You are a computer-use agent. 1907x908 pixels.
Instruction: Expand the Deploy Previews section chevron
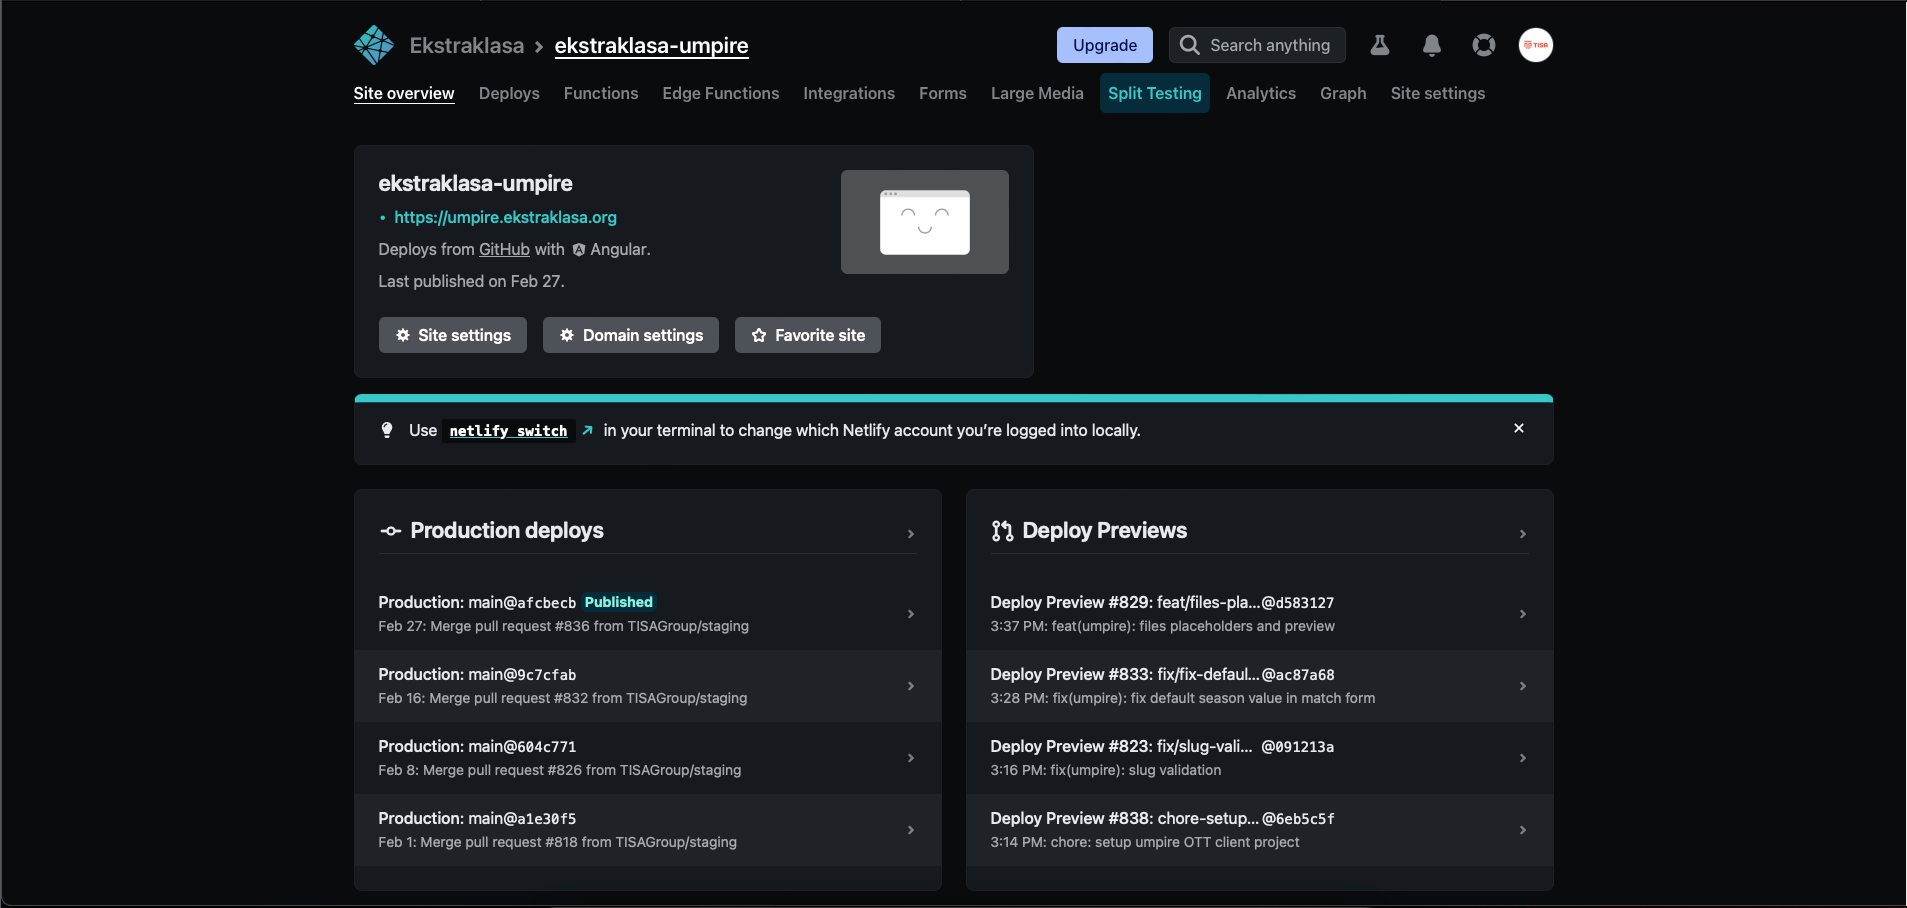pyautogui.click(x=1523, y=534)
